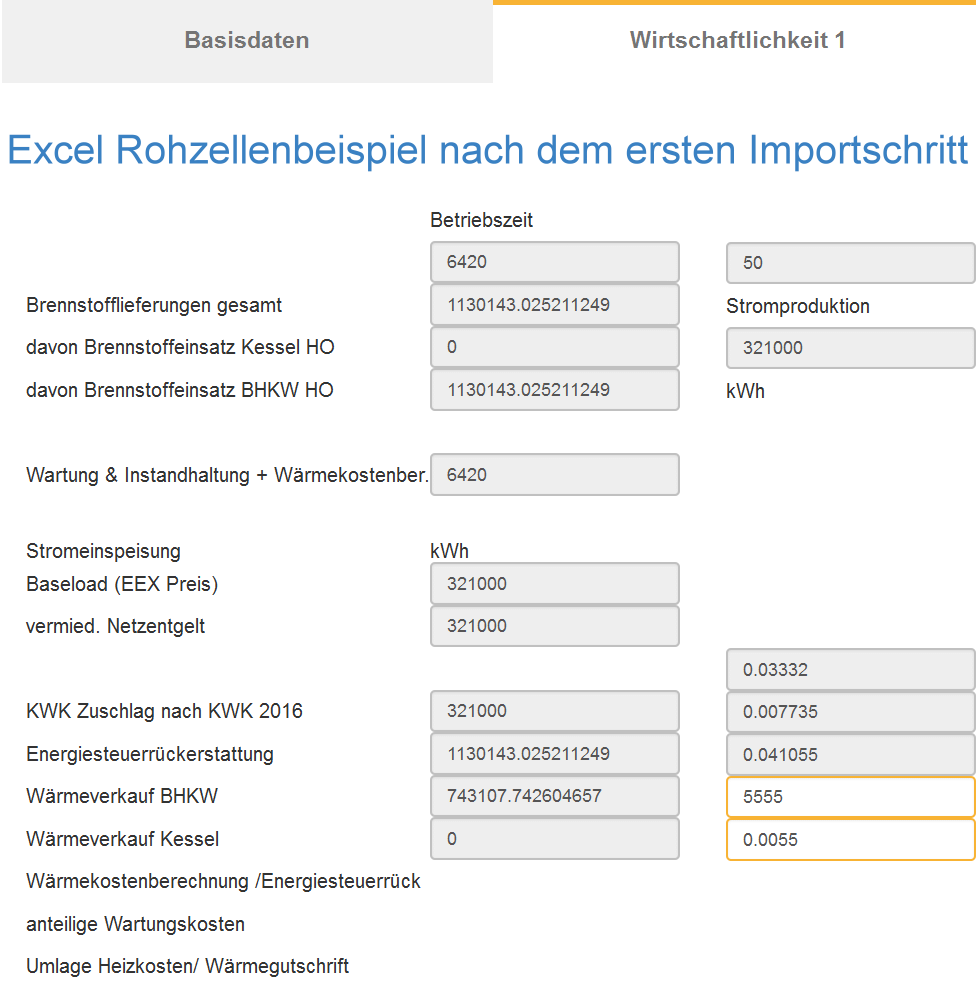Focus the Baseload (EEX Preis) kWh field
Screen dimensions: 976x993
[x=554, y=584]
